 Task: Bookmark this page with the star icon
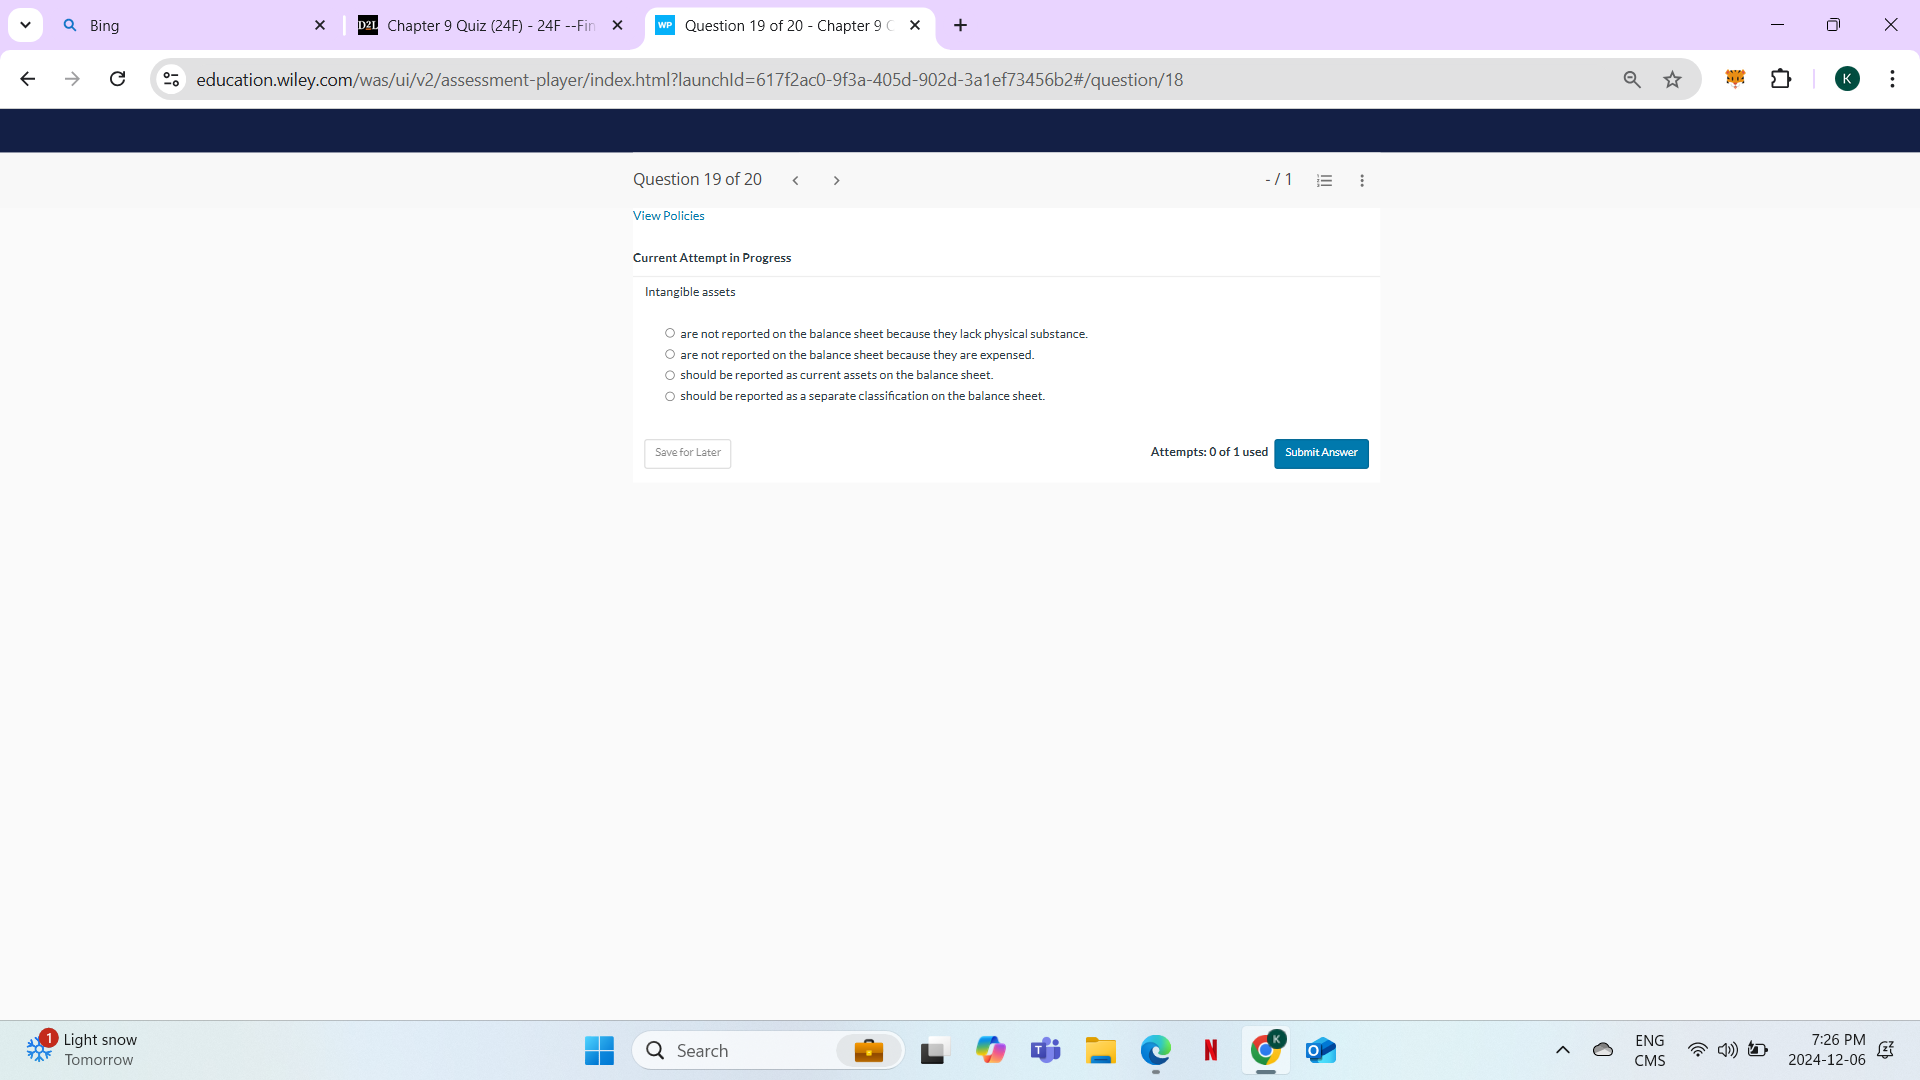pos(1673,79)
